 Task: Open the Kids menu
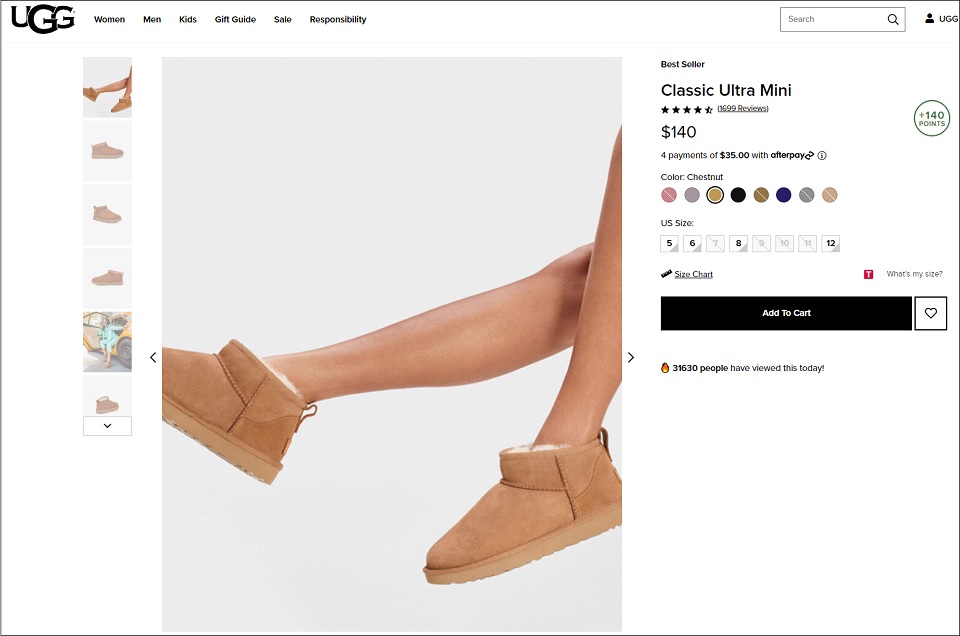pyautogui.click(x=188, y=20)
